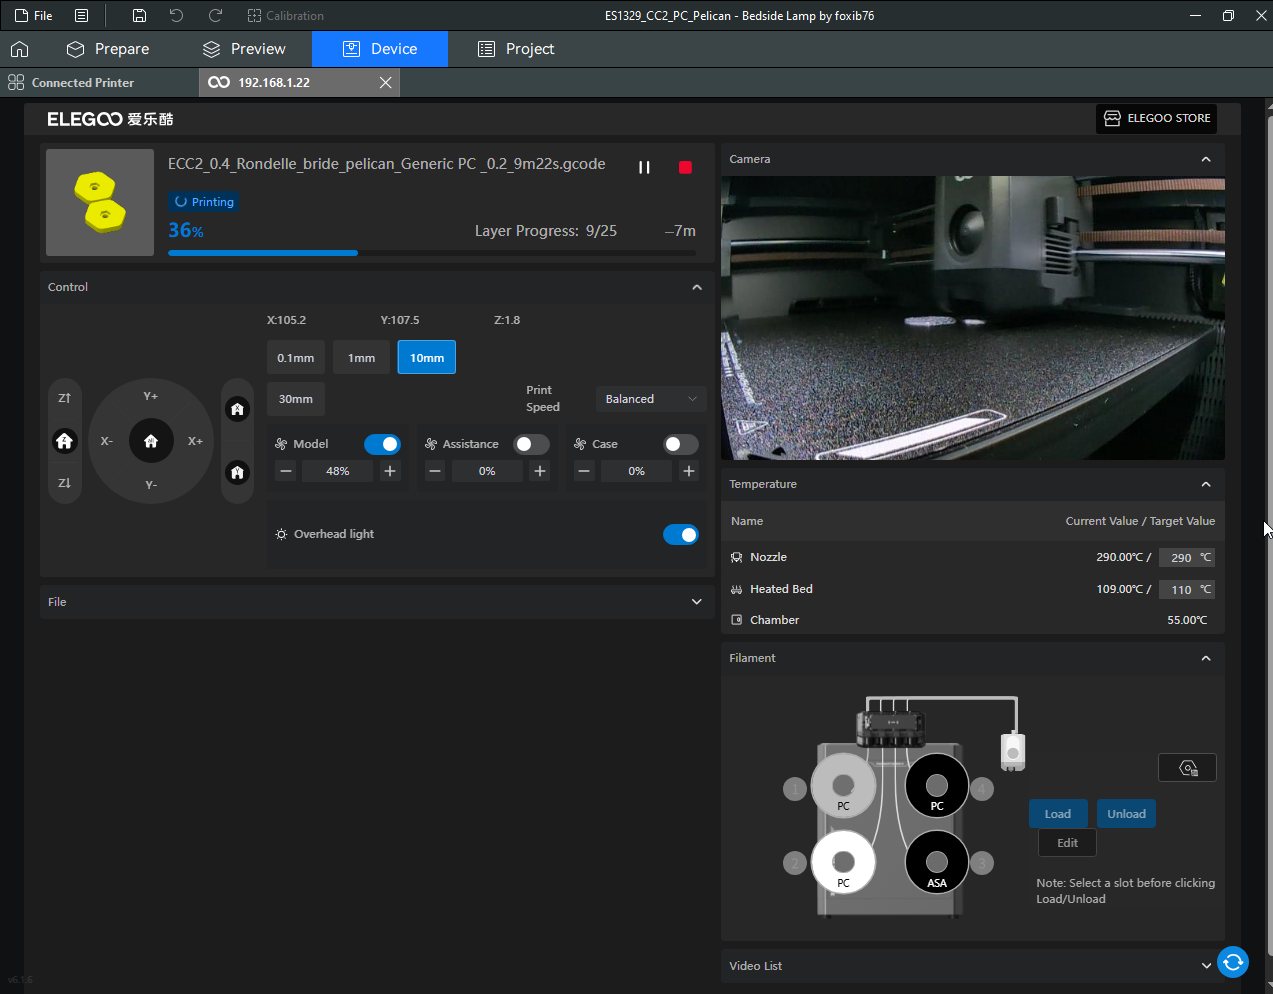Increase Model fan speed with plus

390,471
